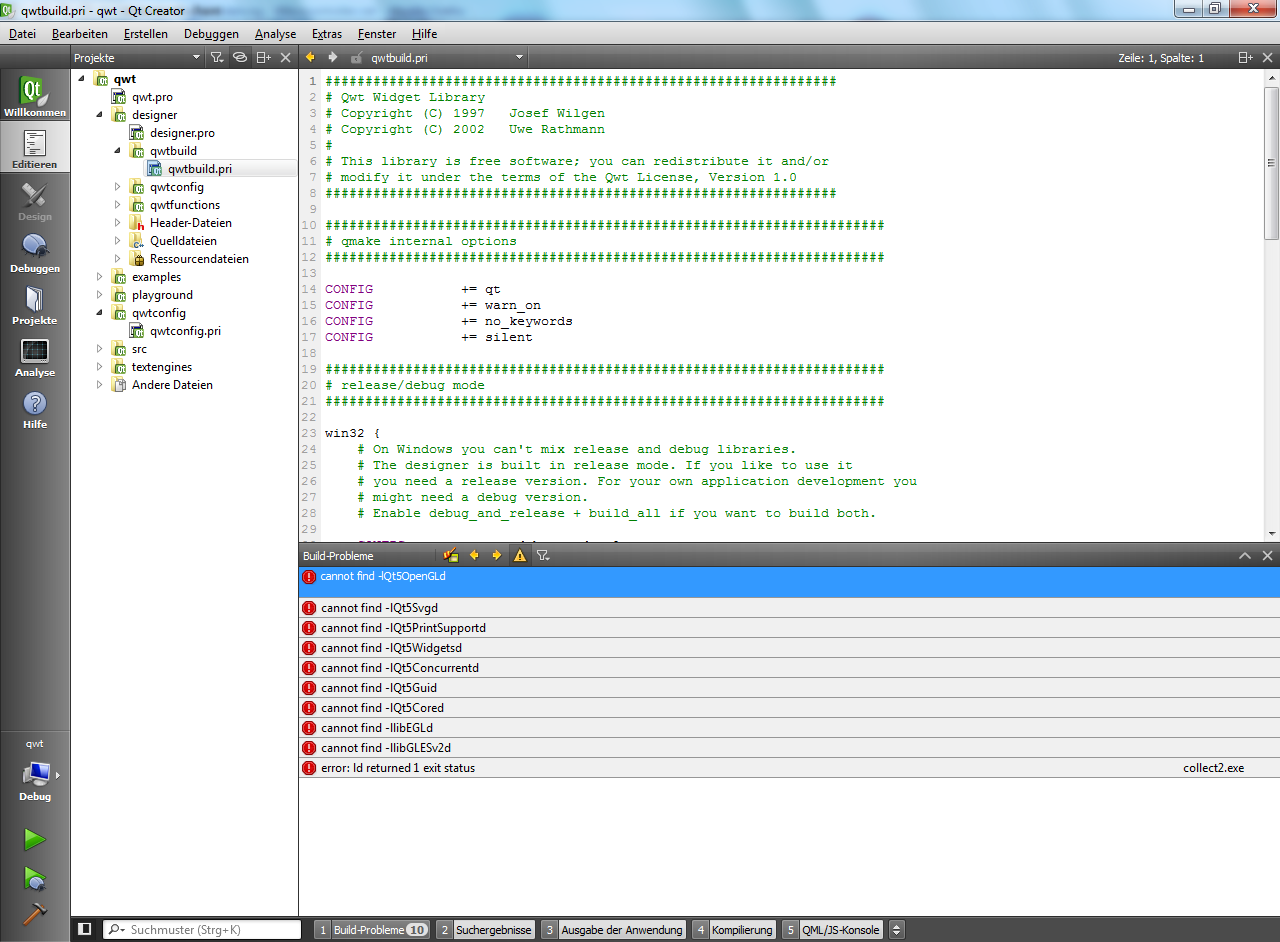Viewport: 1280px width, 942px height.
Task: Click the green Run button
Action: click(x=35, y=839)
